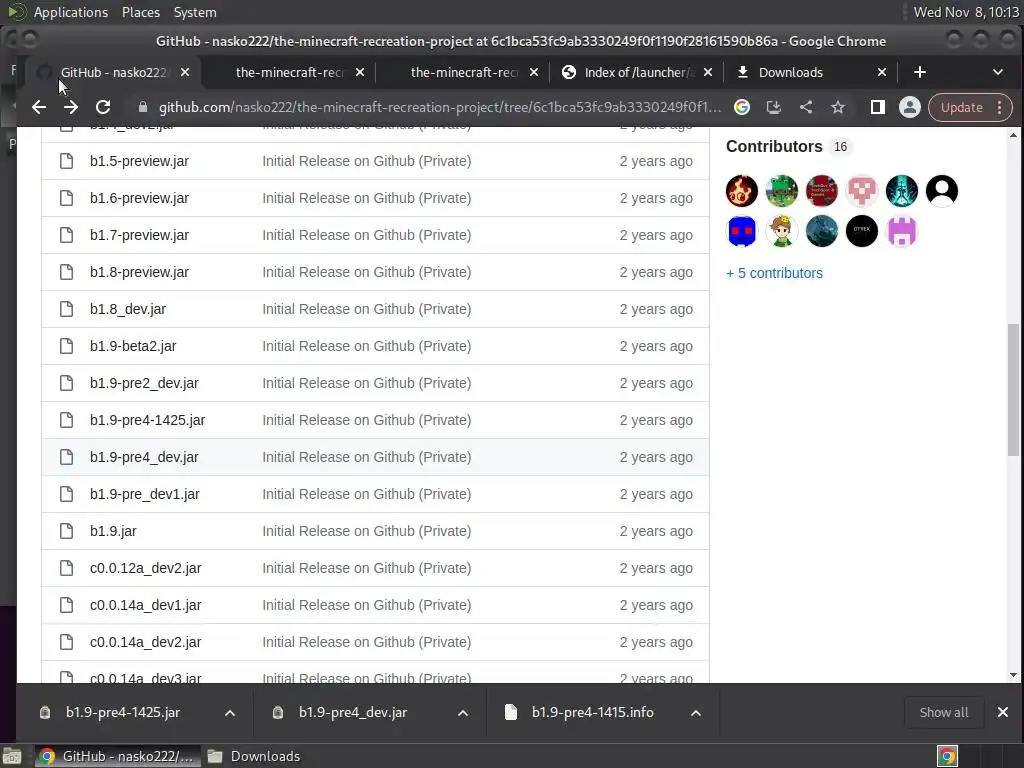The height and width of the screenshot is (768, 1024).
Task: Open file c0.0.12a_dev2.jar
Action: 146,568
